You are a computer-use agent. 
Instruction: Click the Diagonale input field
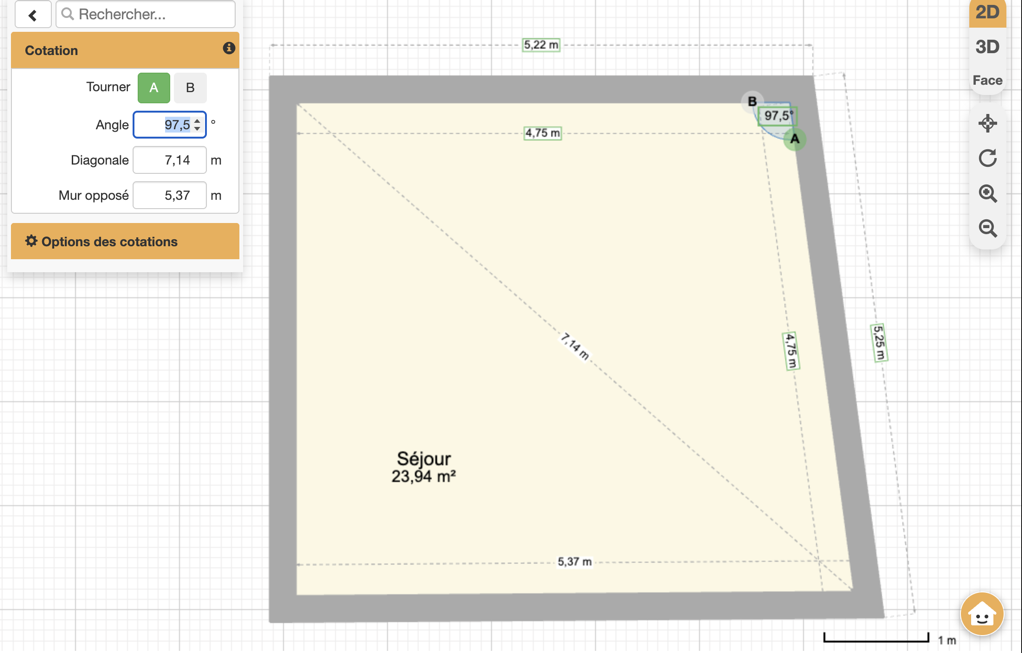(169, 160)
